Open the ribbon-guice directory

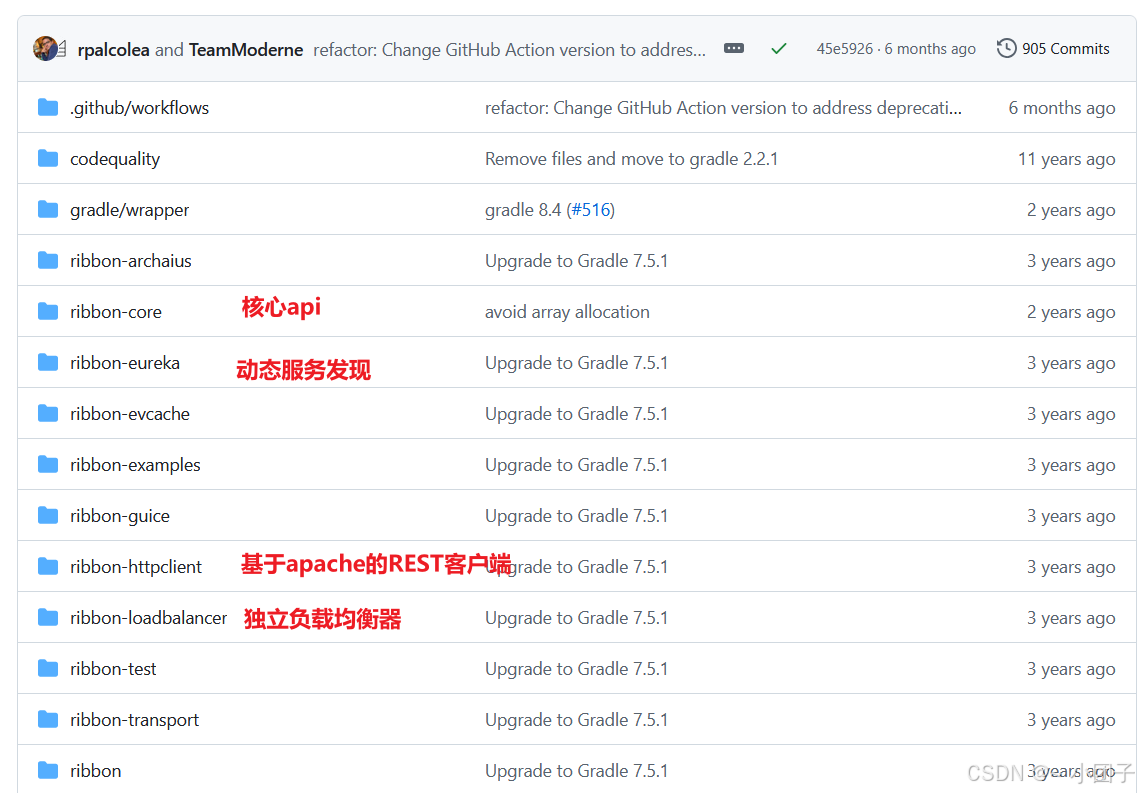120,516
